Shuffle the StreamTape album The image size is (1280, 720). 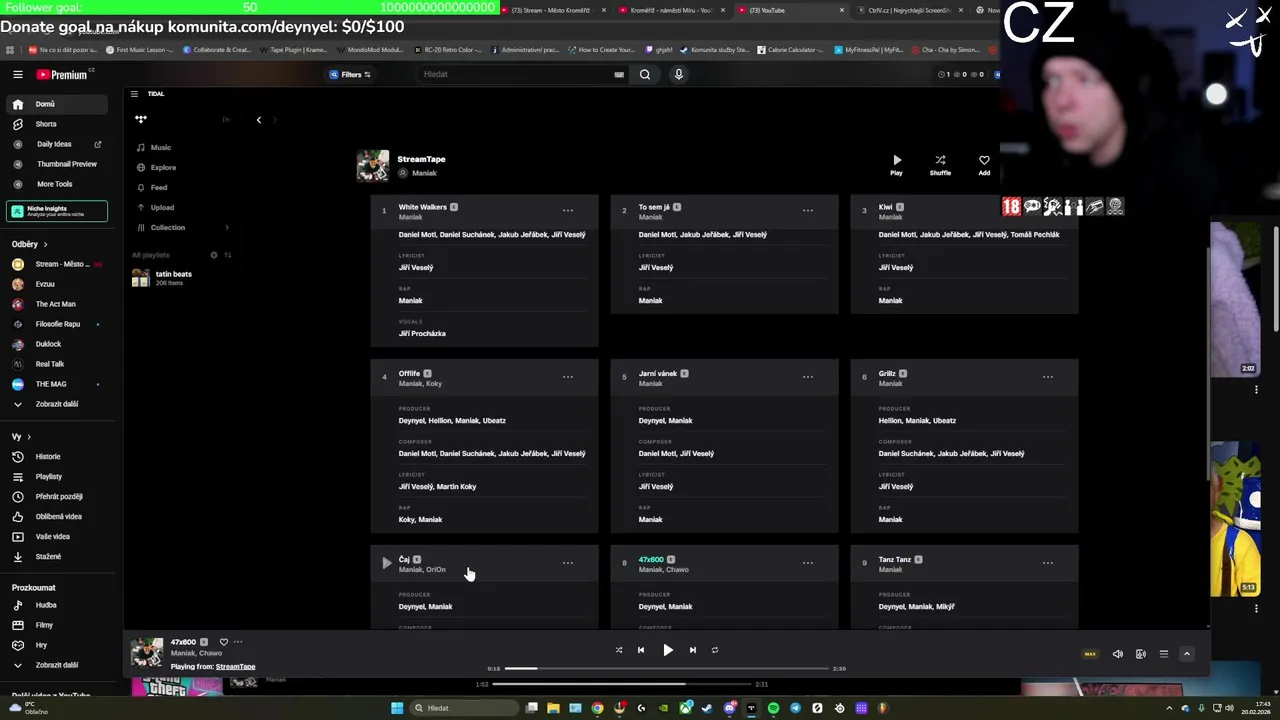coord(940,164)
